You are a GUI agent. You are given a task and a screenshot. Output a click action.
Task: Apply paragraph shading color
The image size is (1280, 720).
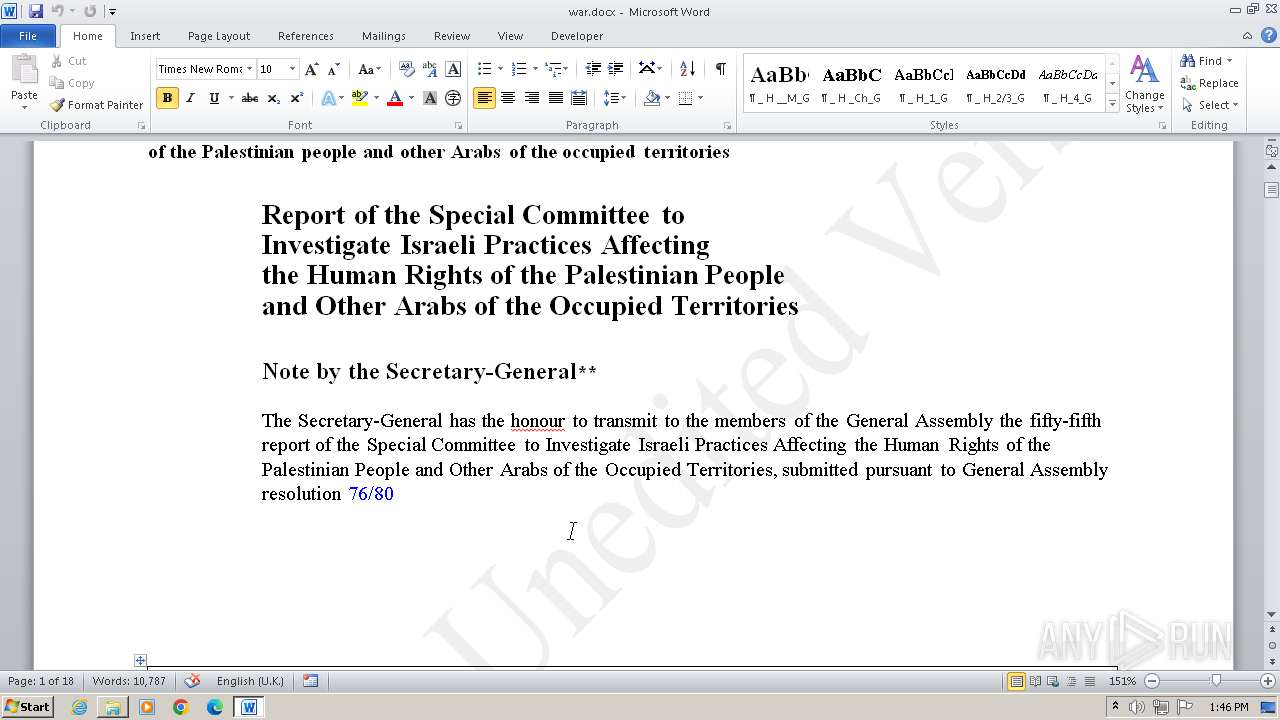(652, 98)
